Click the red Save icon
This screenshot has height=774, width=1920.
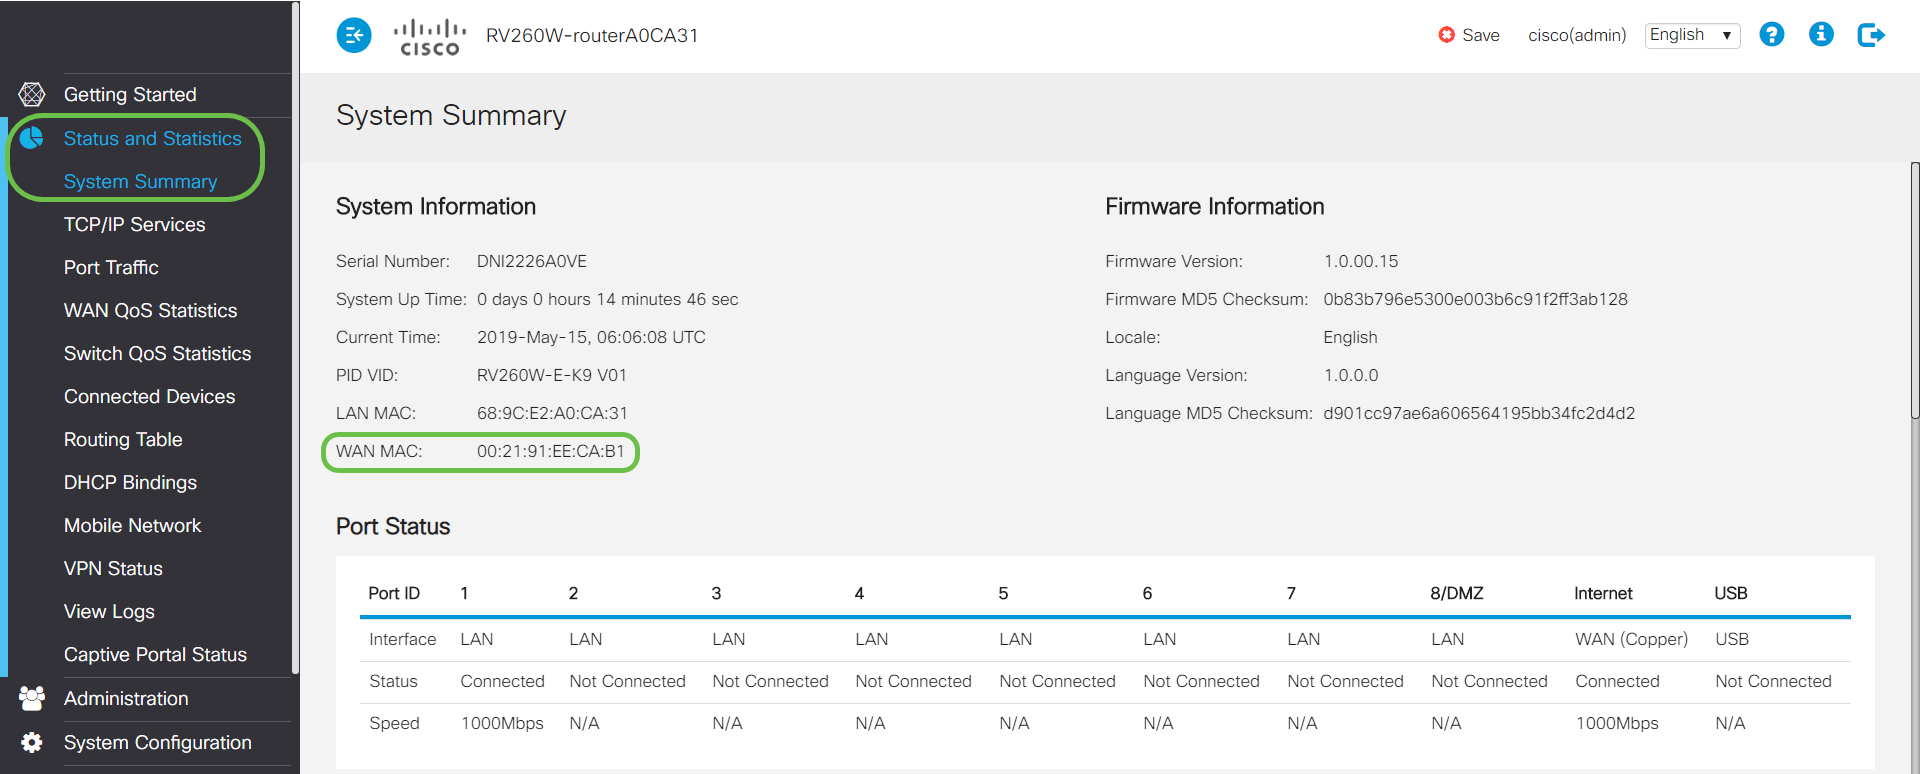[1446, 35]
